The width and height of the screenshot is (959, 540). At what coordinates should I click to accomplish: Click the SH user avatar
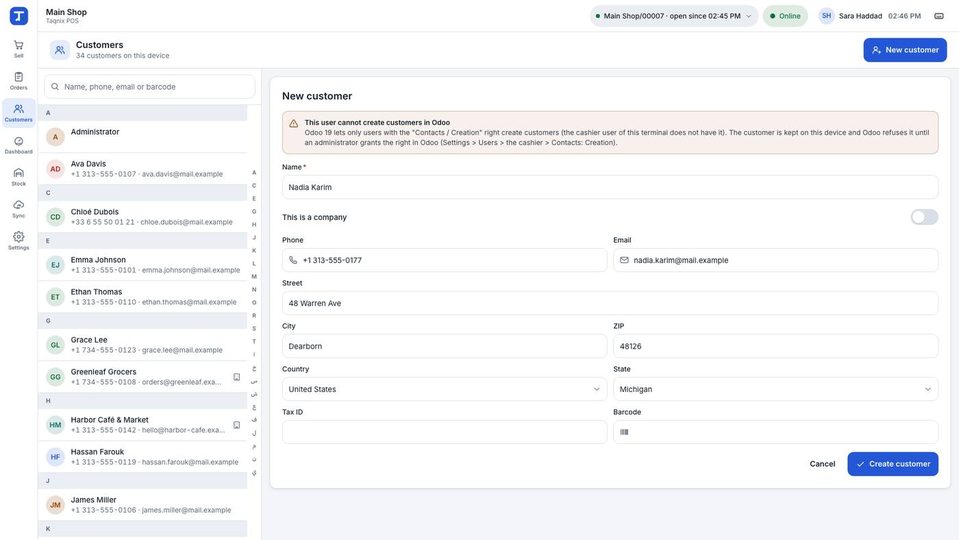(x=826, y=16)
